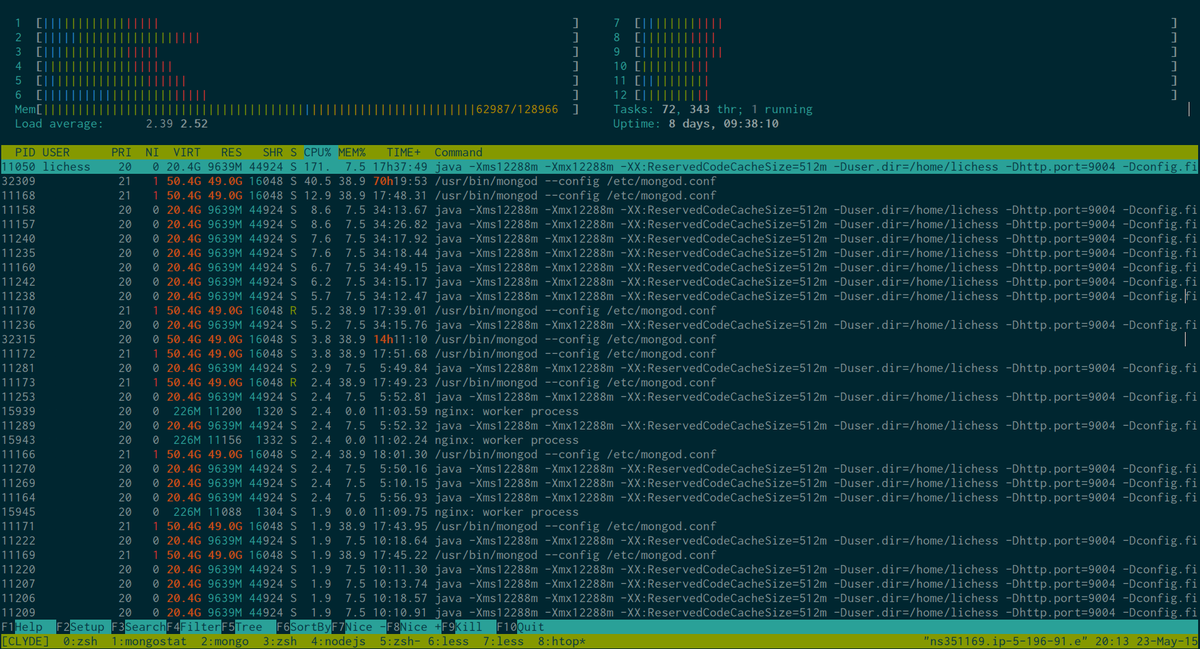
Task: Open F2 Setup in htop
Action: [x=80, y=626]
